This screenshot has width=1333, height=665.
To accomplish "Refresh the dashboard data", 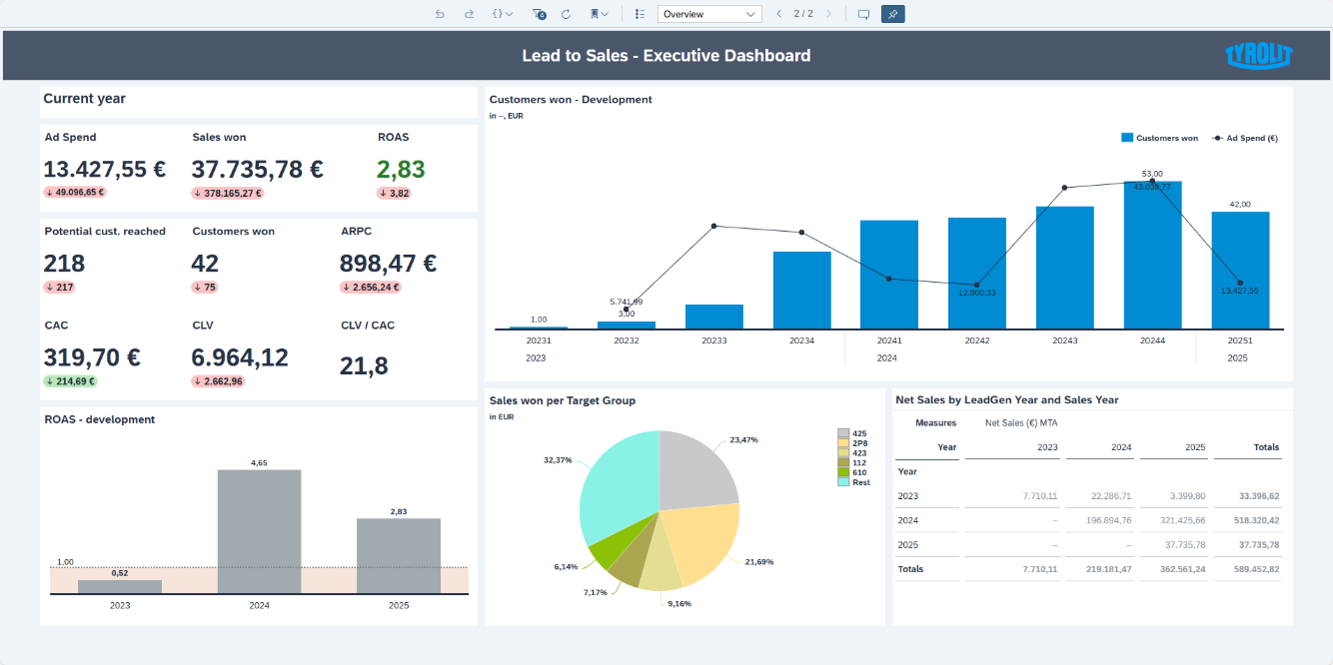I will click(x=565, y=13).
